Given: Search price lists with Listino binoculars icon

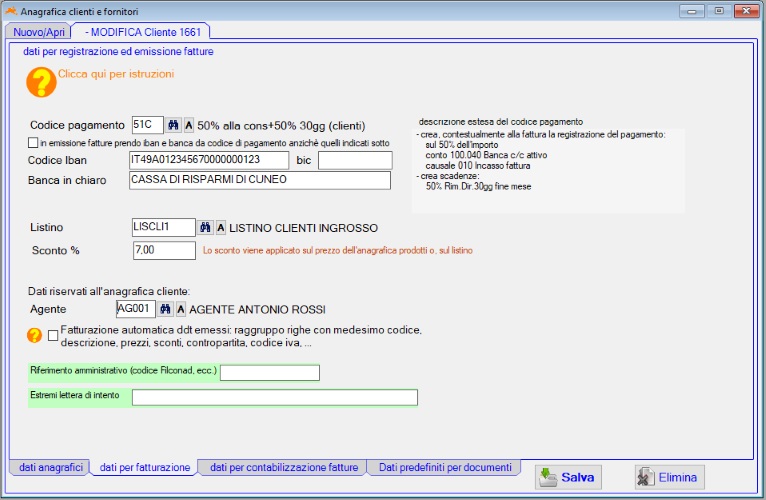Looking at the screenshot, I should (x=205, y=227).
